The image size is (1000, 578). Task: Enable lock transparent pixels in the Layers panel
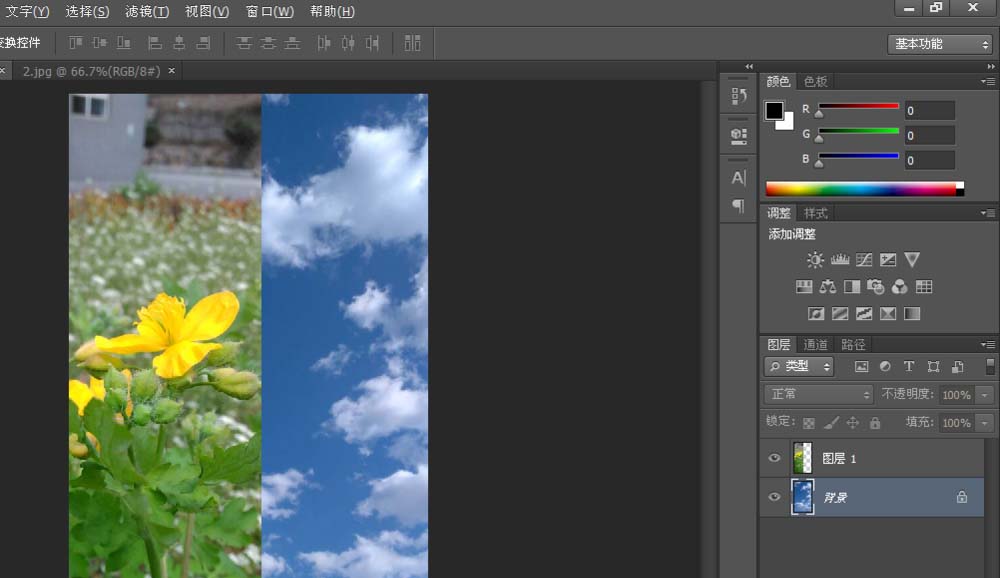[810, 422]
